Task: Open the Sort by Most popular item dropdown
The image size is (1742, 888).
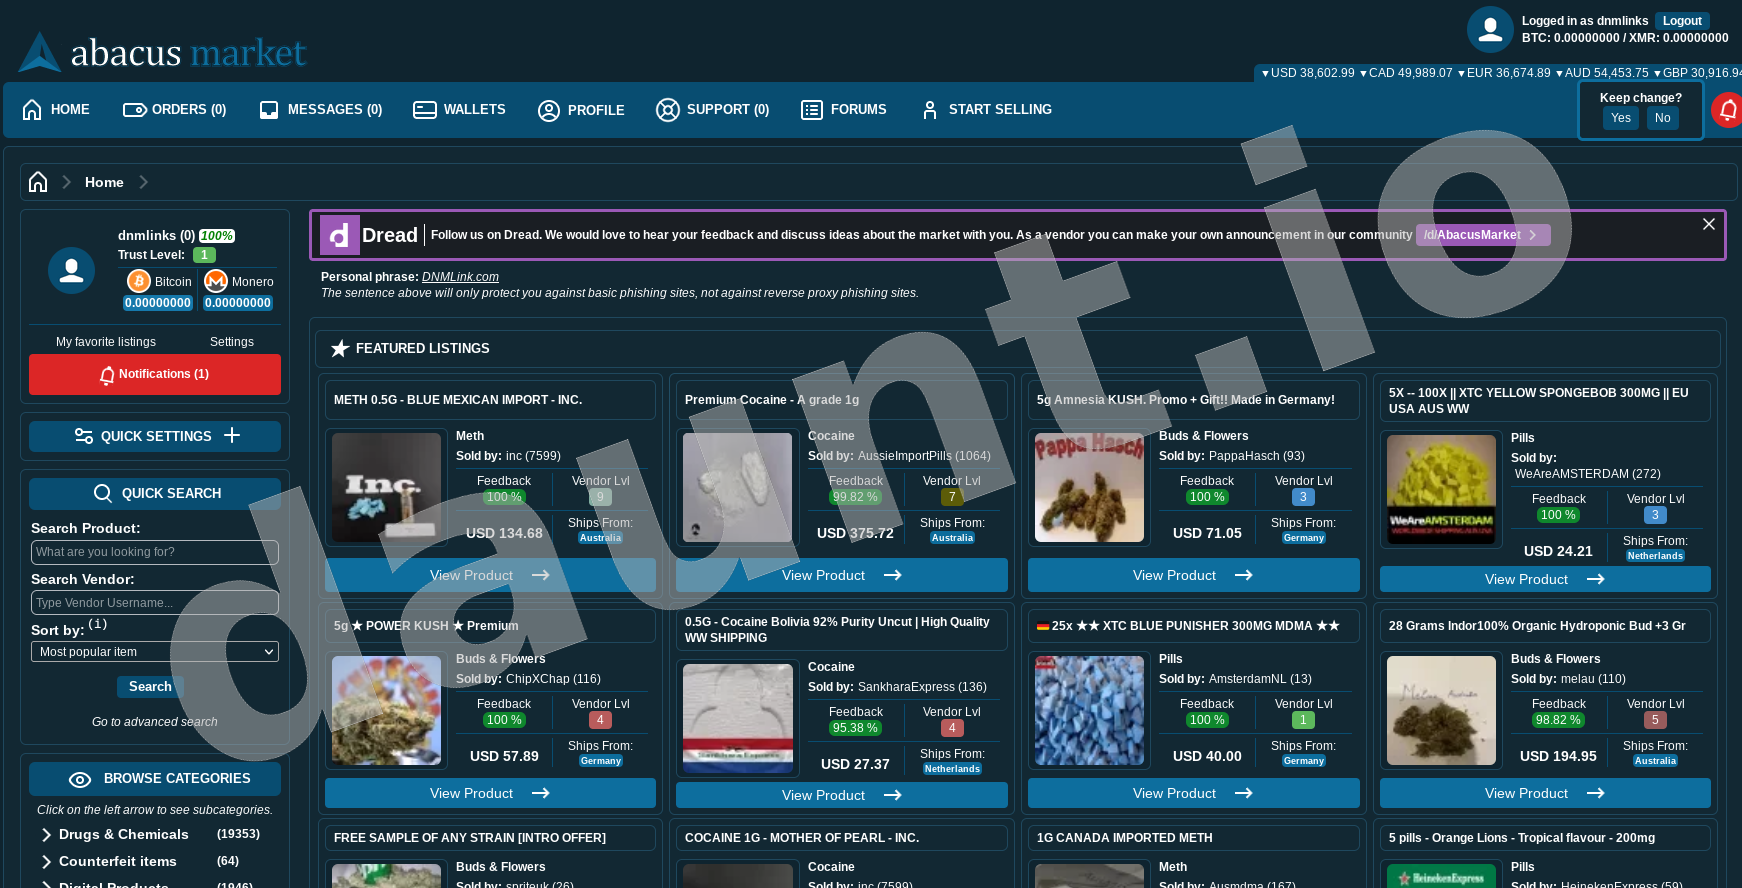Action: (x=155, y=652)
